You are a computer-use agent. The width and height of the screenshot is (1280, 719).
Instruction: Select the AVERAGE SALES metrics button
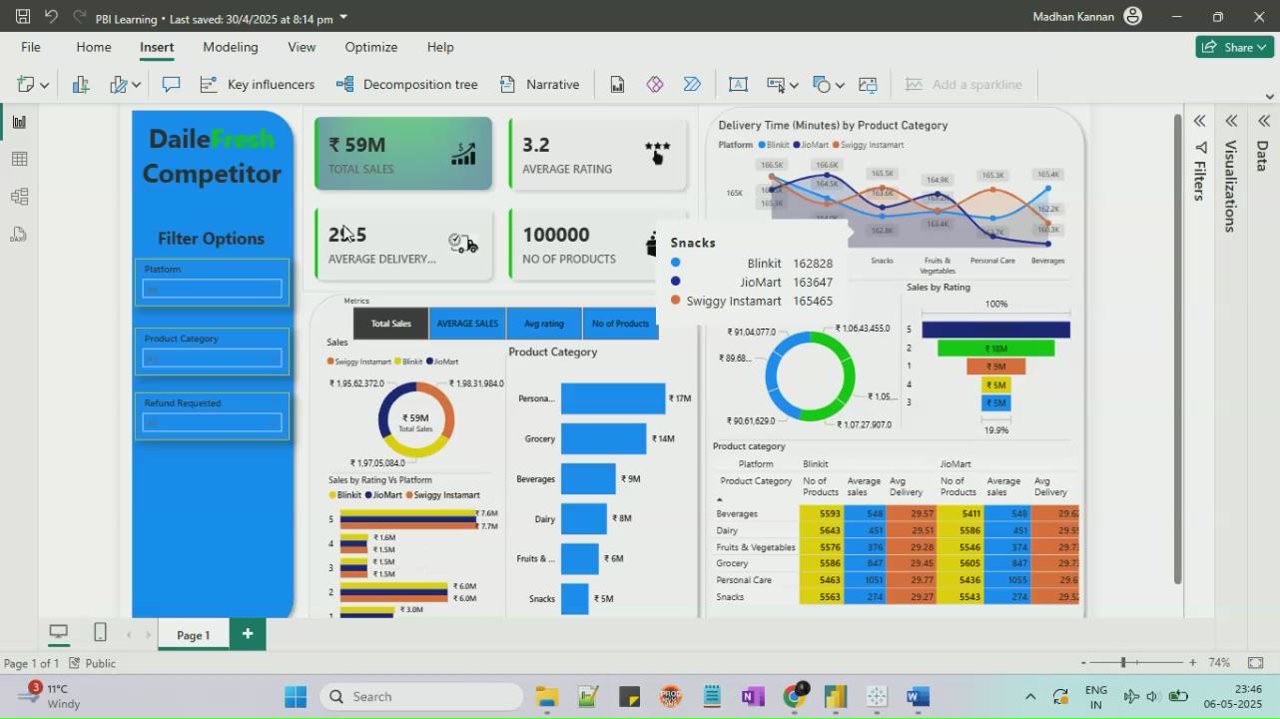467,323
